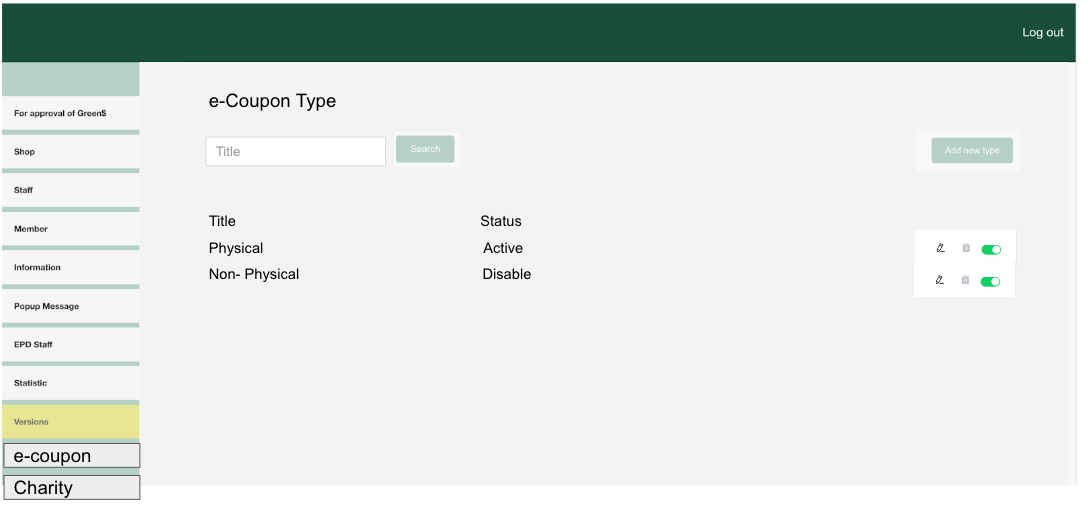Select Member in the sidebar

(x=70, y=229)
